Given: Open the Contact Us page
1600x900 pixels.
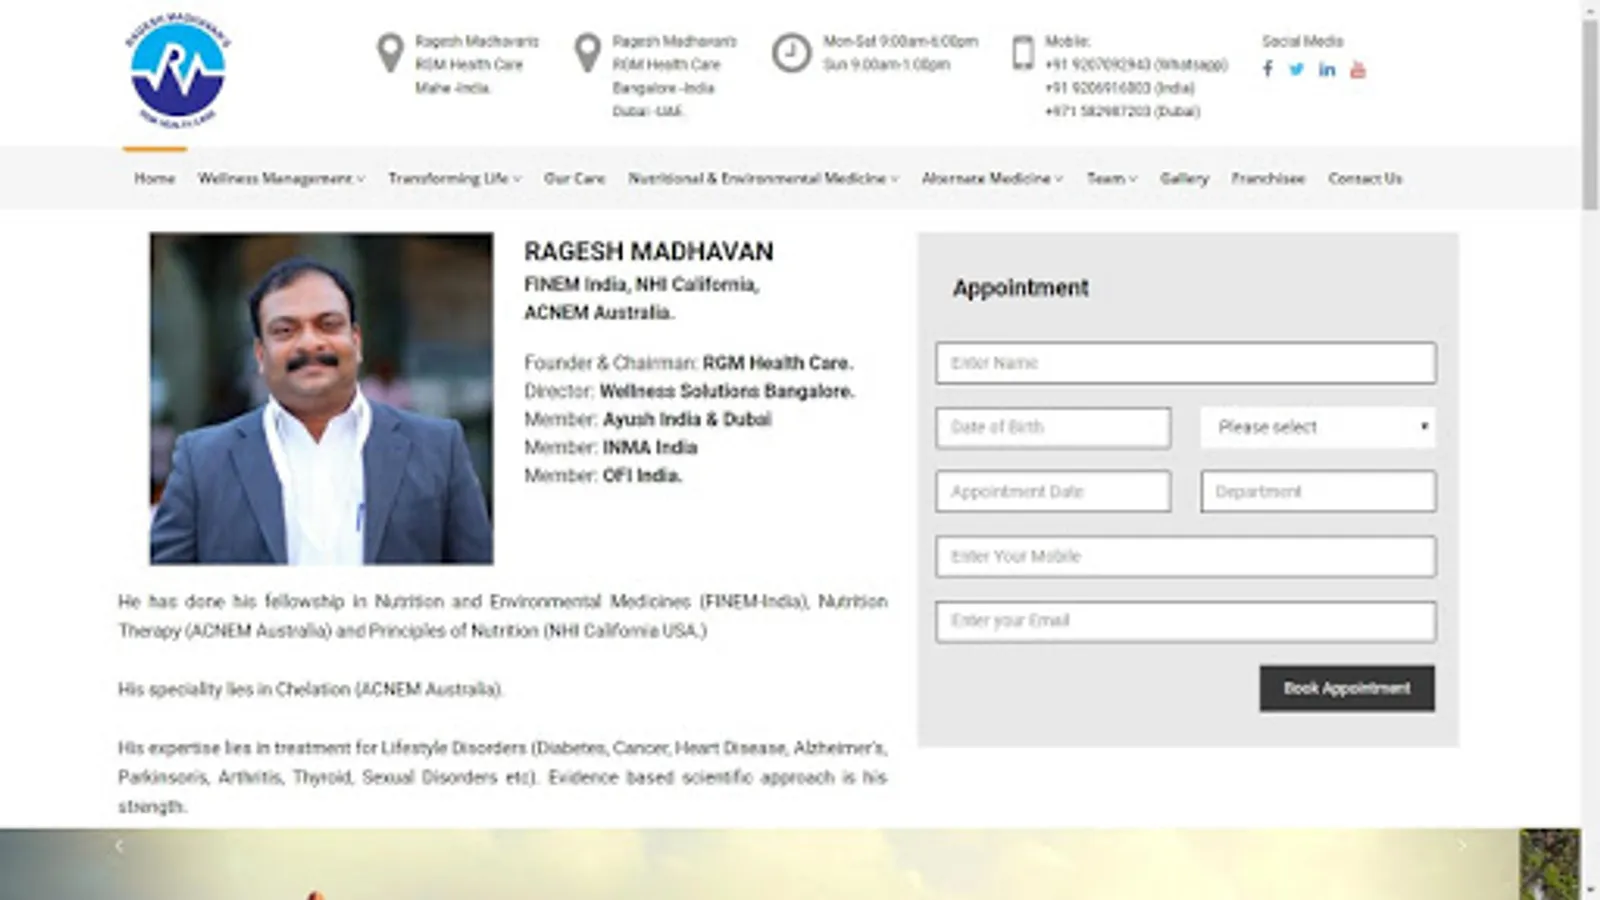Looking at the screenshot, I should [x=1365, y=178].
